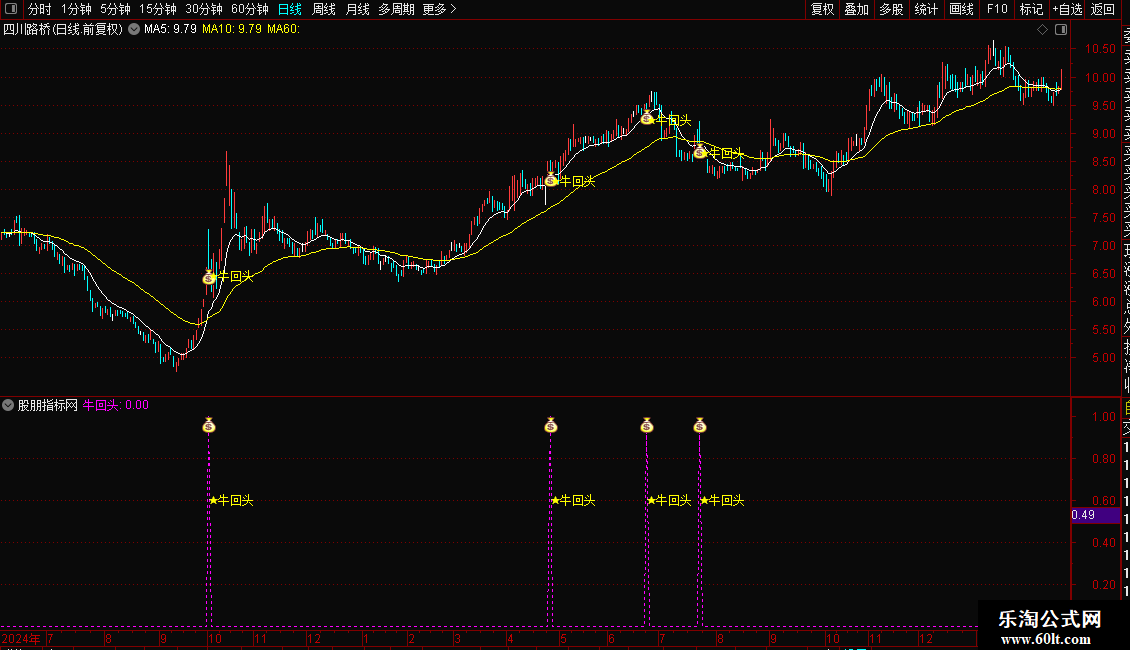Click the 7.50 price axis label
Viewport: 1130px width, 650px height.
click(1104, 218)
